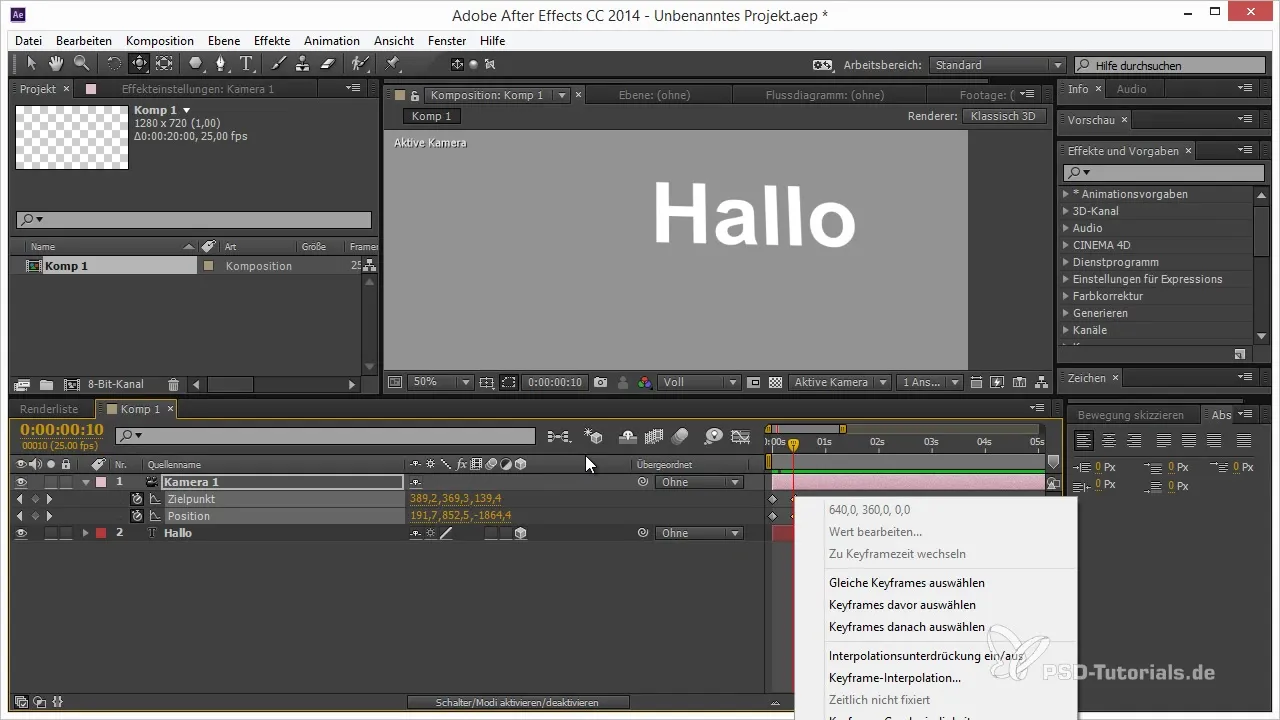Open the Komp 1 mini-flowchart icon in timeline
This screenshot has height=720, width=1280.
[x=559, y=436]
